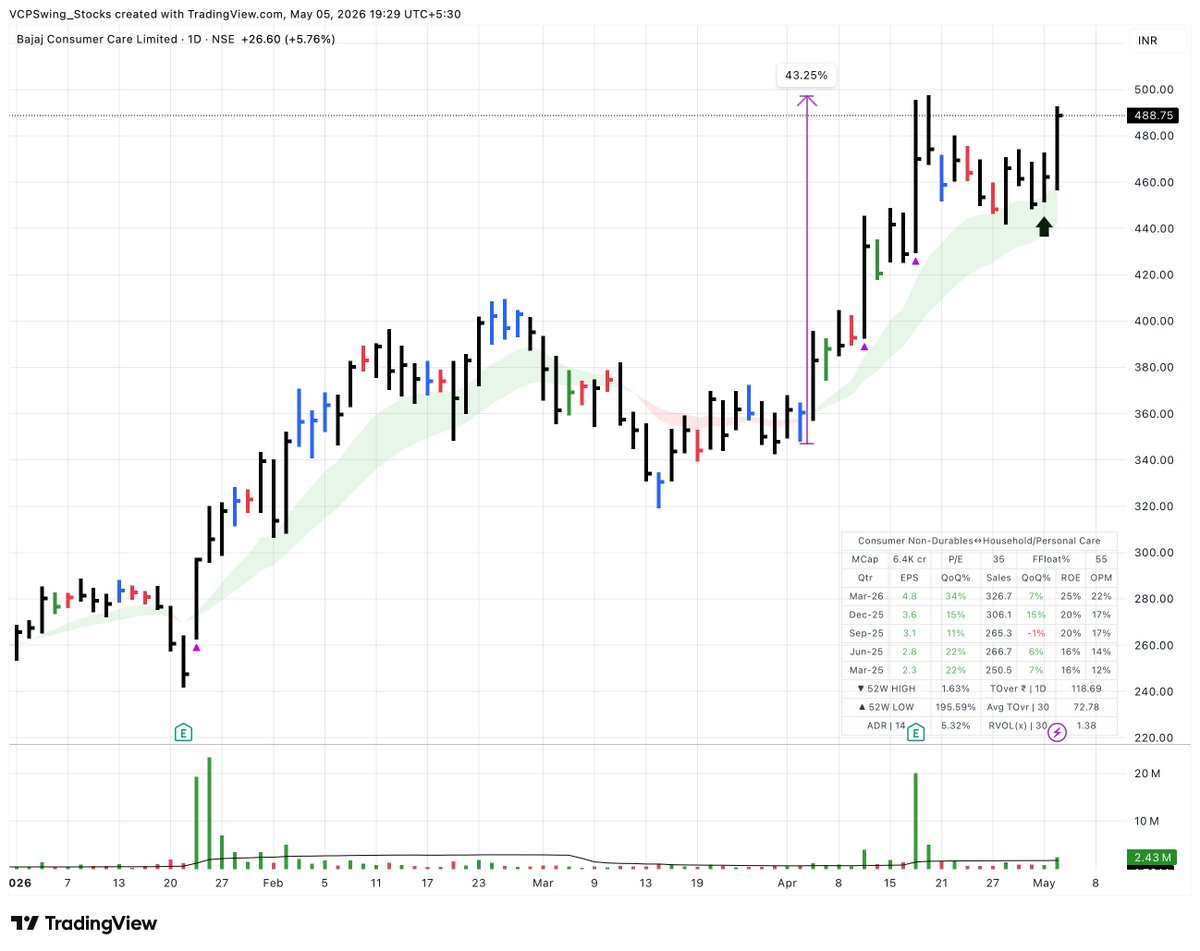The width and height of the screenshot is (1200, 951).
Task: Click the 52W HIGH label
Action: pyautogui.click(x=887, y=689)
